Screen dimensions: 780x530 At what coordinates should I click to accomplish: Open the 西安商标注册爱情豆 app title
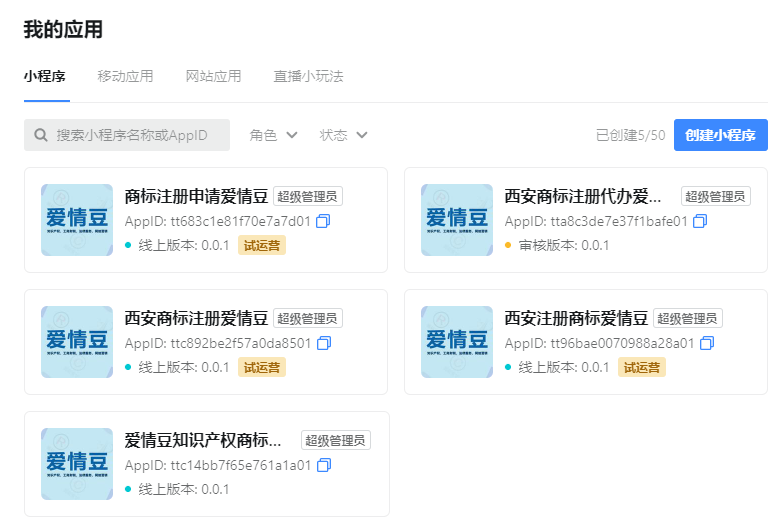[196, 319]
